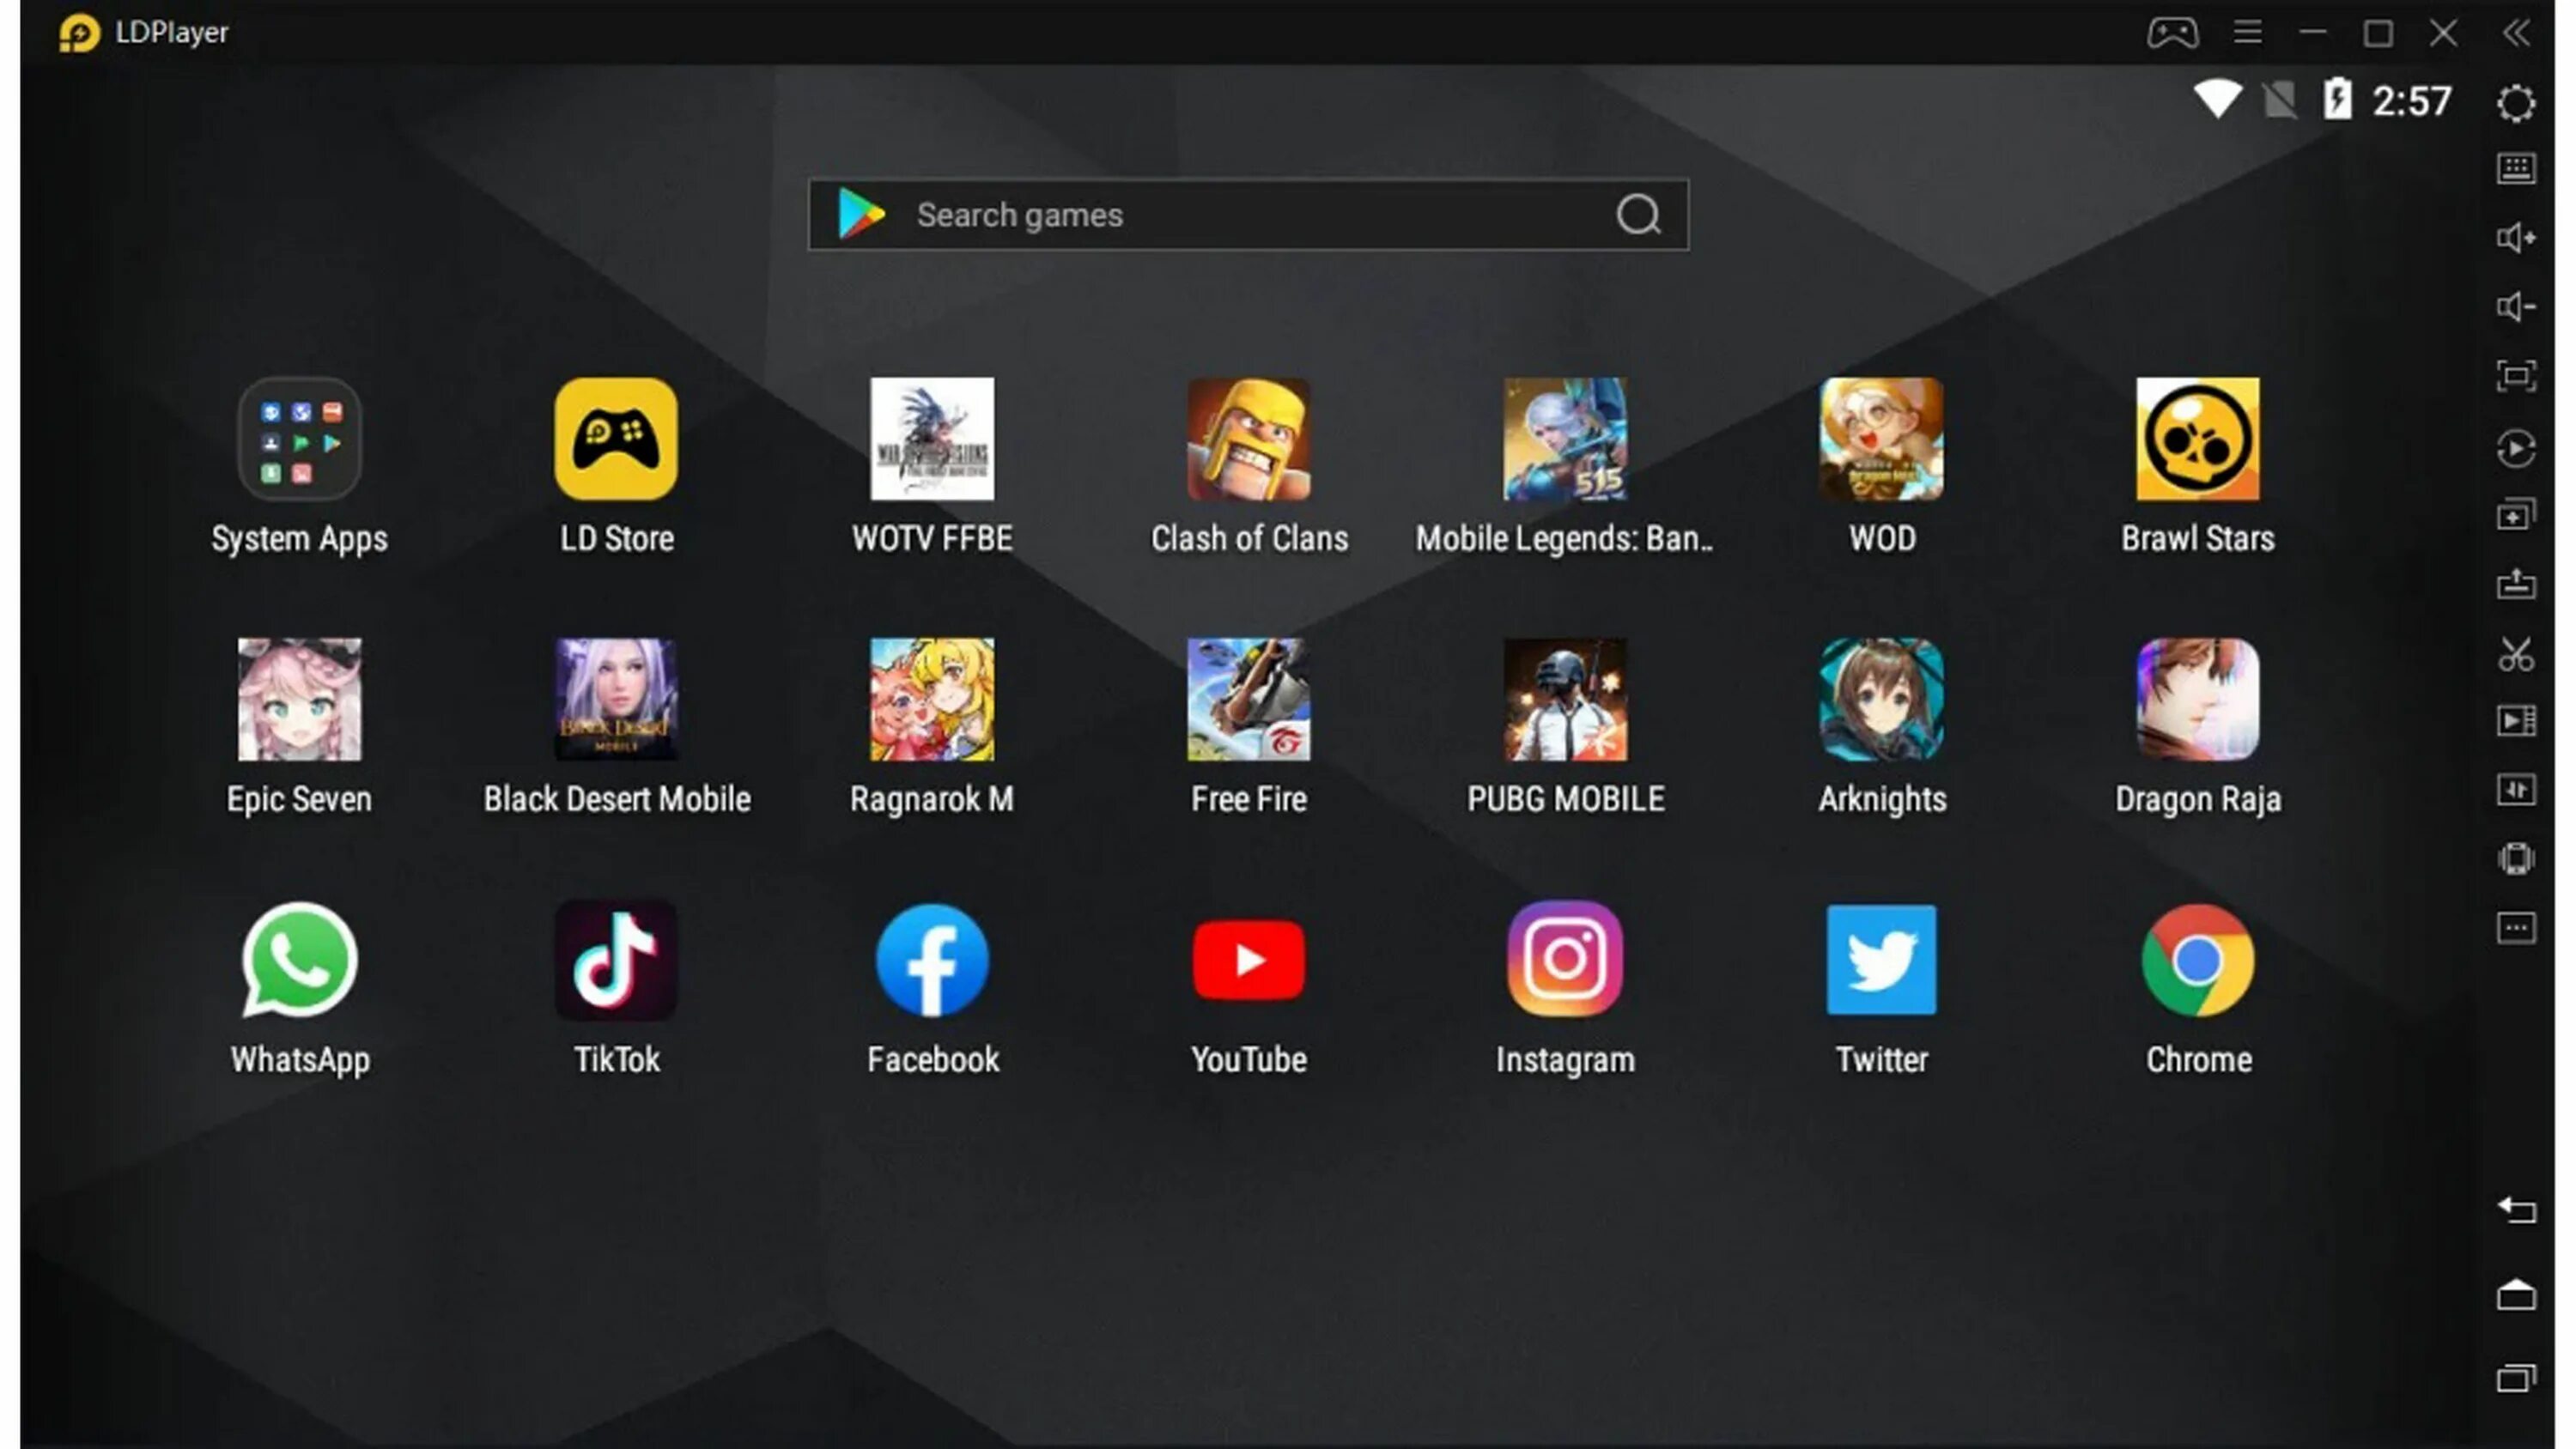
Task: Toggle keyboard input icon on sidebar
Action: point(2518,167)
